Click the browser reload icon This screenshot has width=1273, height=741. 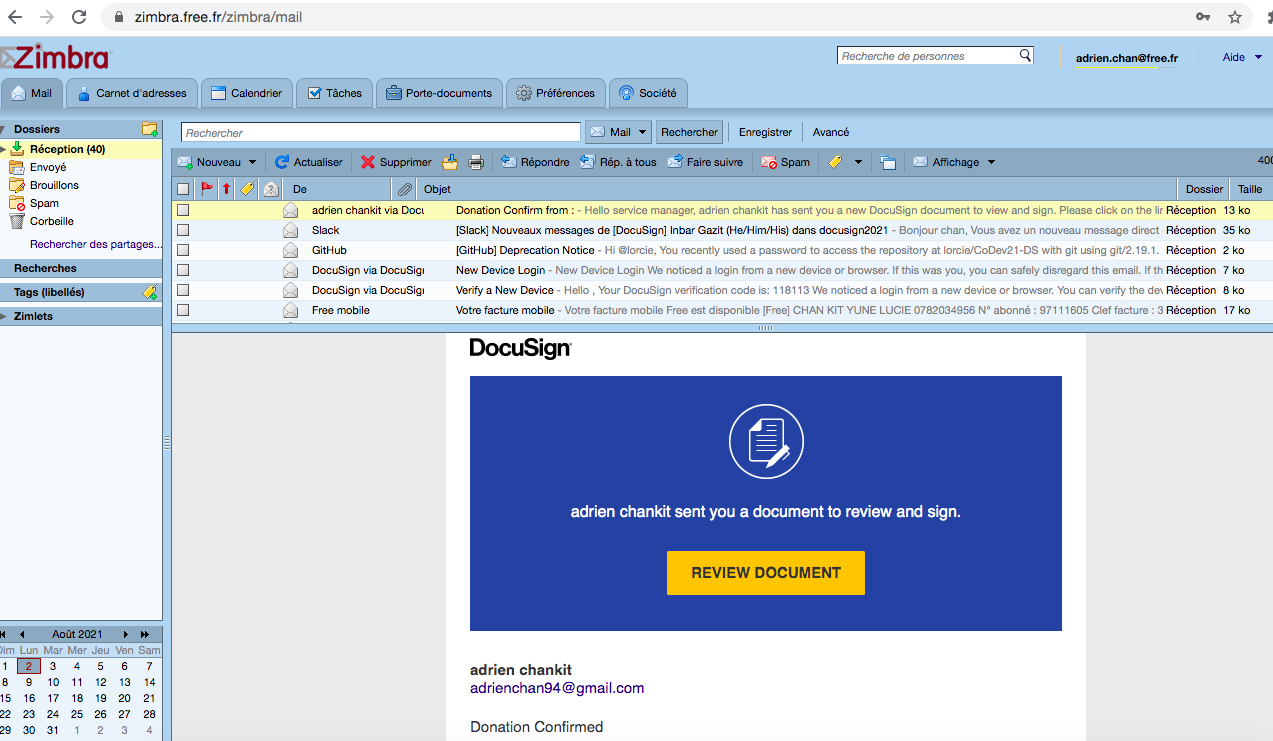[x=80, y=17]
